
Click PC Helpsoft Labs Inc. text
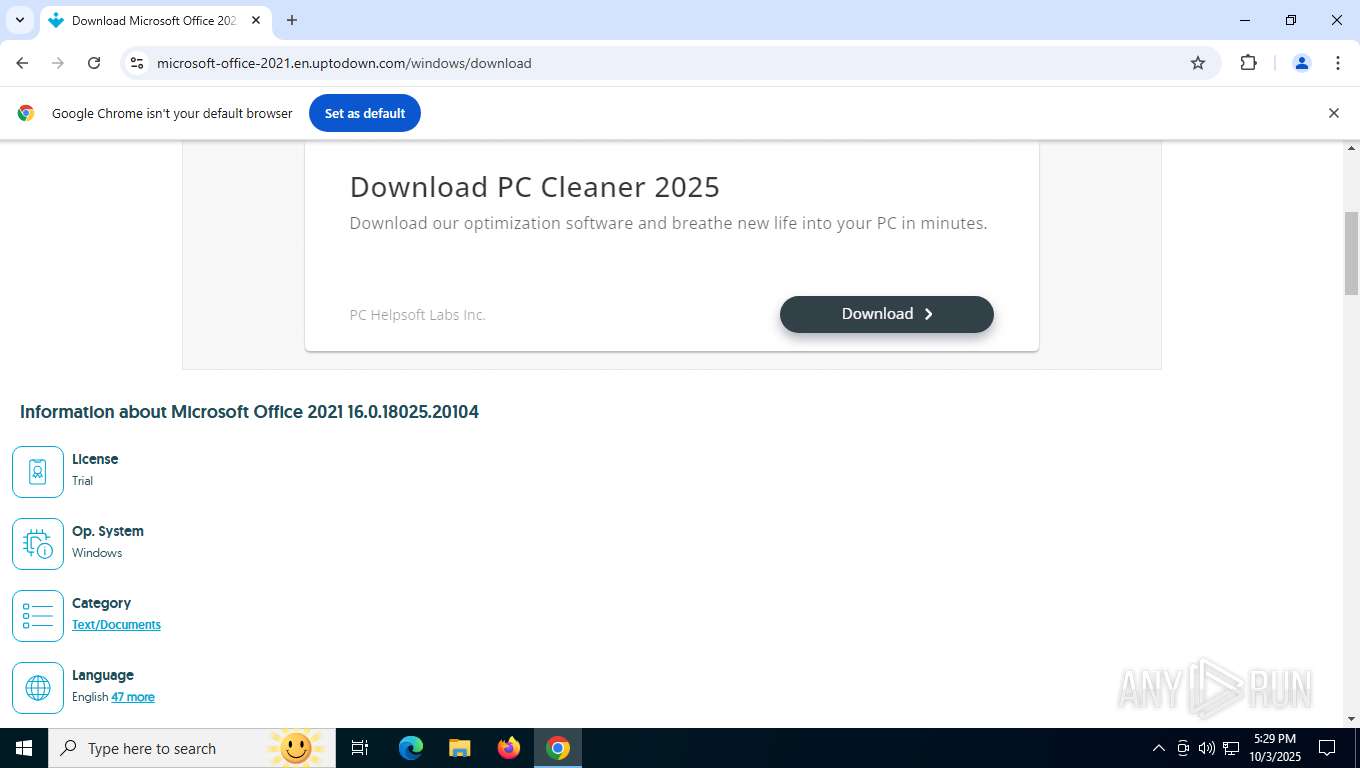click(x=417, y=315)
